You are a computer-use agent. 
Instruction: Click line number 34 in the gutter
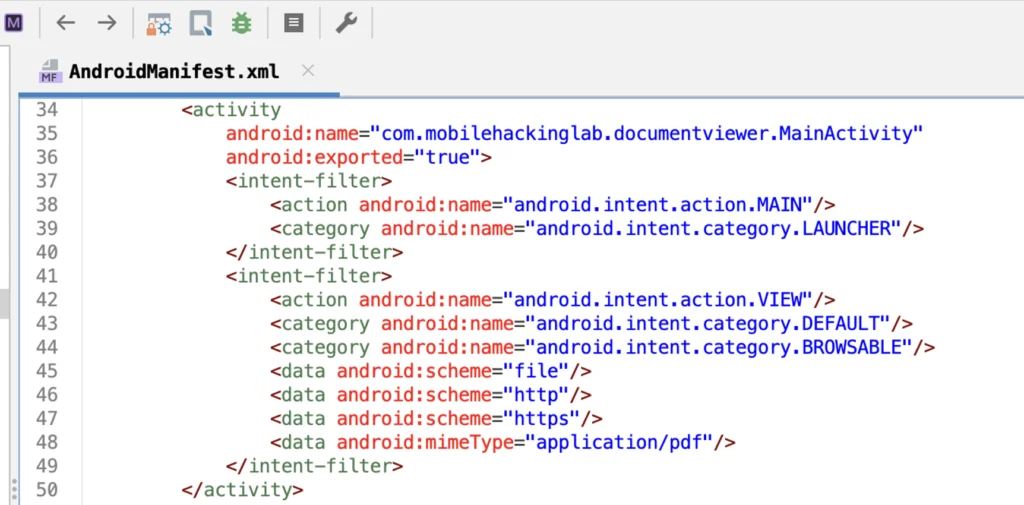(46, 110)
